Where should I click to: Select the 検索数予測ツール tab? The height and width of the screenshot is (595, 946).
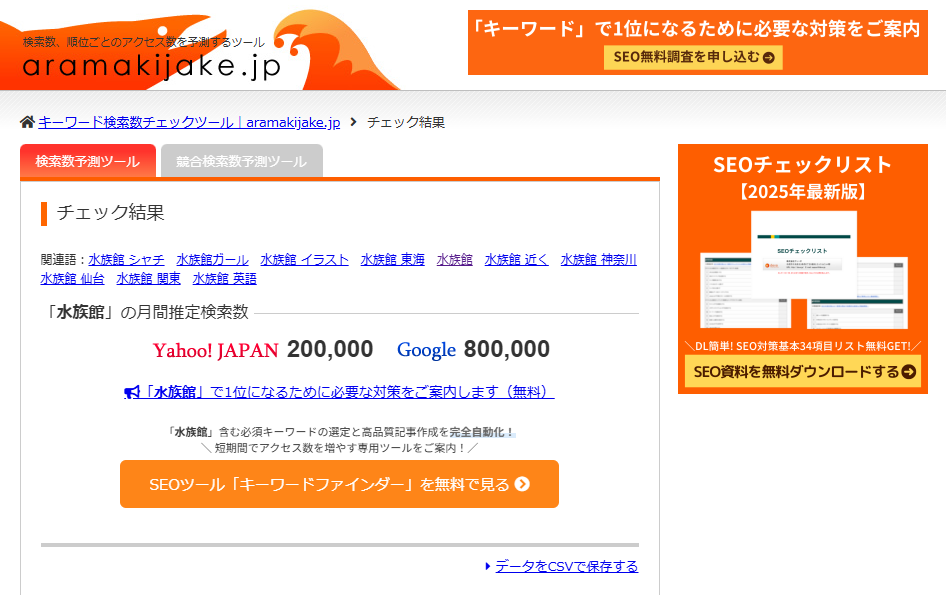88,161
